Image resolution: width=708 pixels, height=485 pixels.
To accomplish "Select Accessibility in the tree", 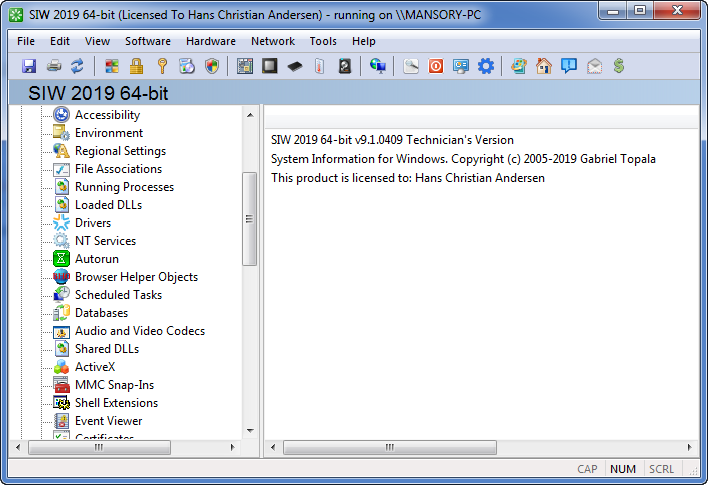I will tap(107, 115).
